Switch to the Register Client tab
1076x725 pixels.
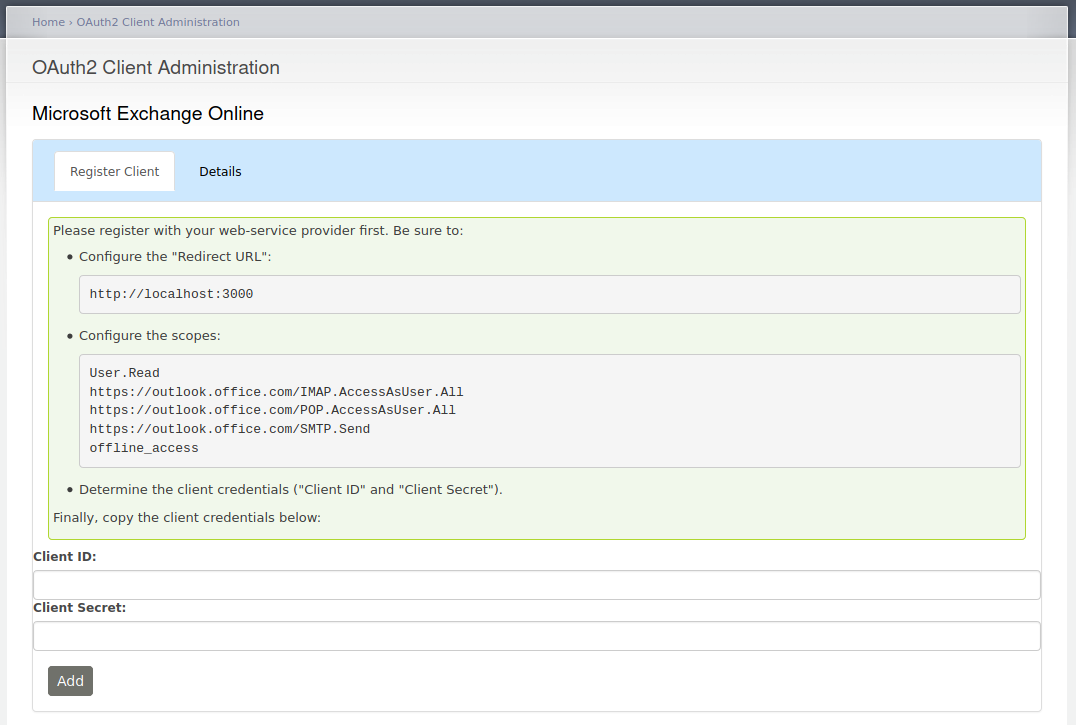(114, 172)
